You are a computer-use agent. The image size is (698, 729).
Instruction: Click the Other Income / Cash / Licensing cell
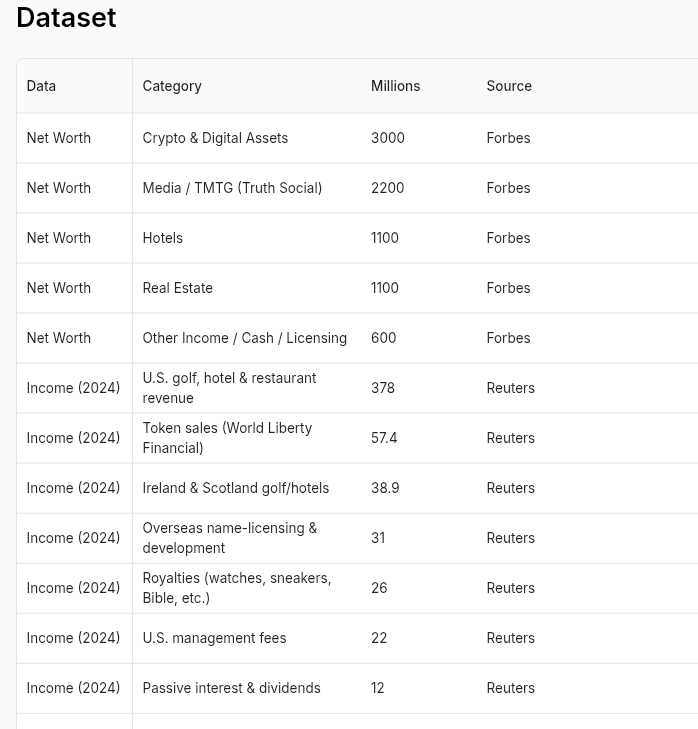[x=247, y=338]
